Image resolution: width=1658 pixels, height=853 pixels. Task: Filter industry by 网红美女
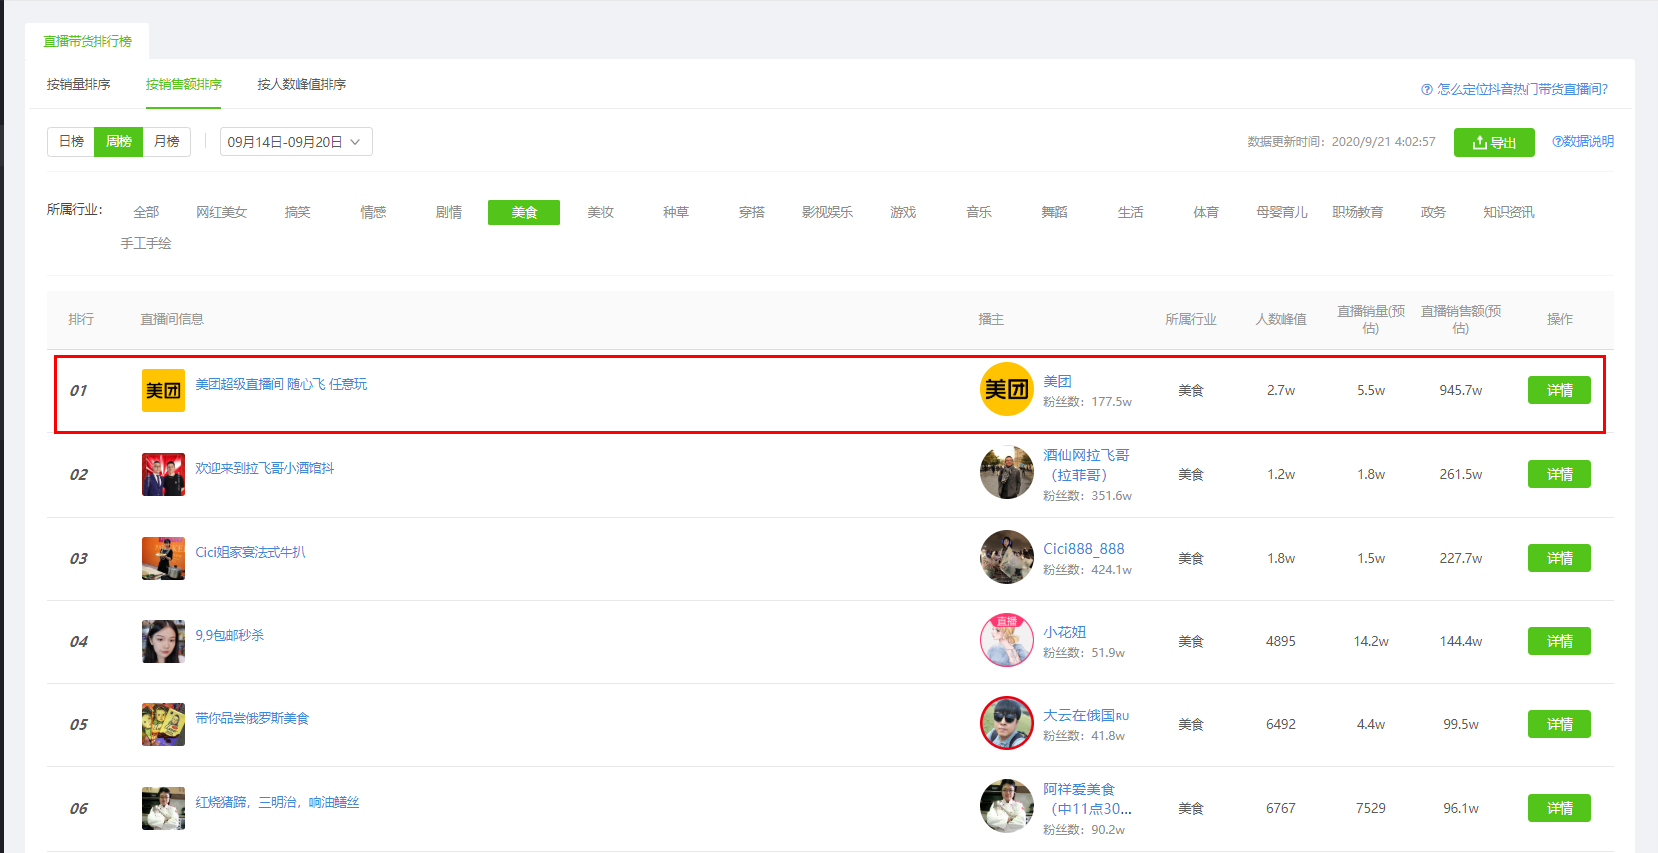click(221, 212)
